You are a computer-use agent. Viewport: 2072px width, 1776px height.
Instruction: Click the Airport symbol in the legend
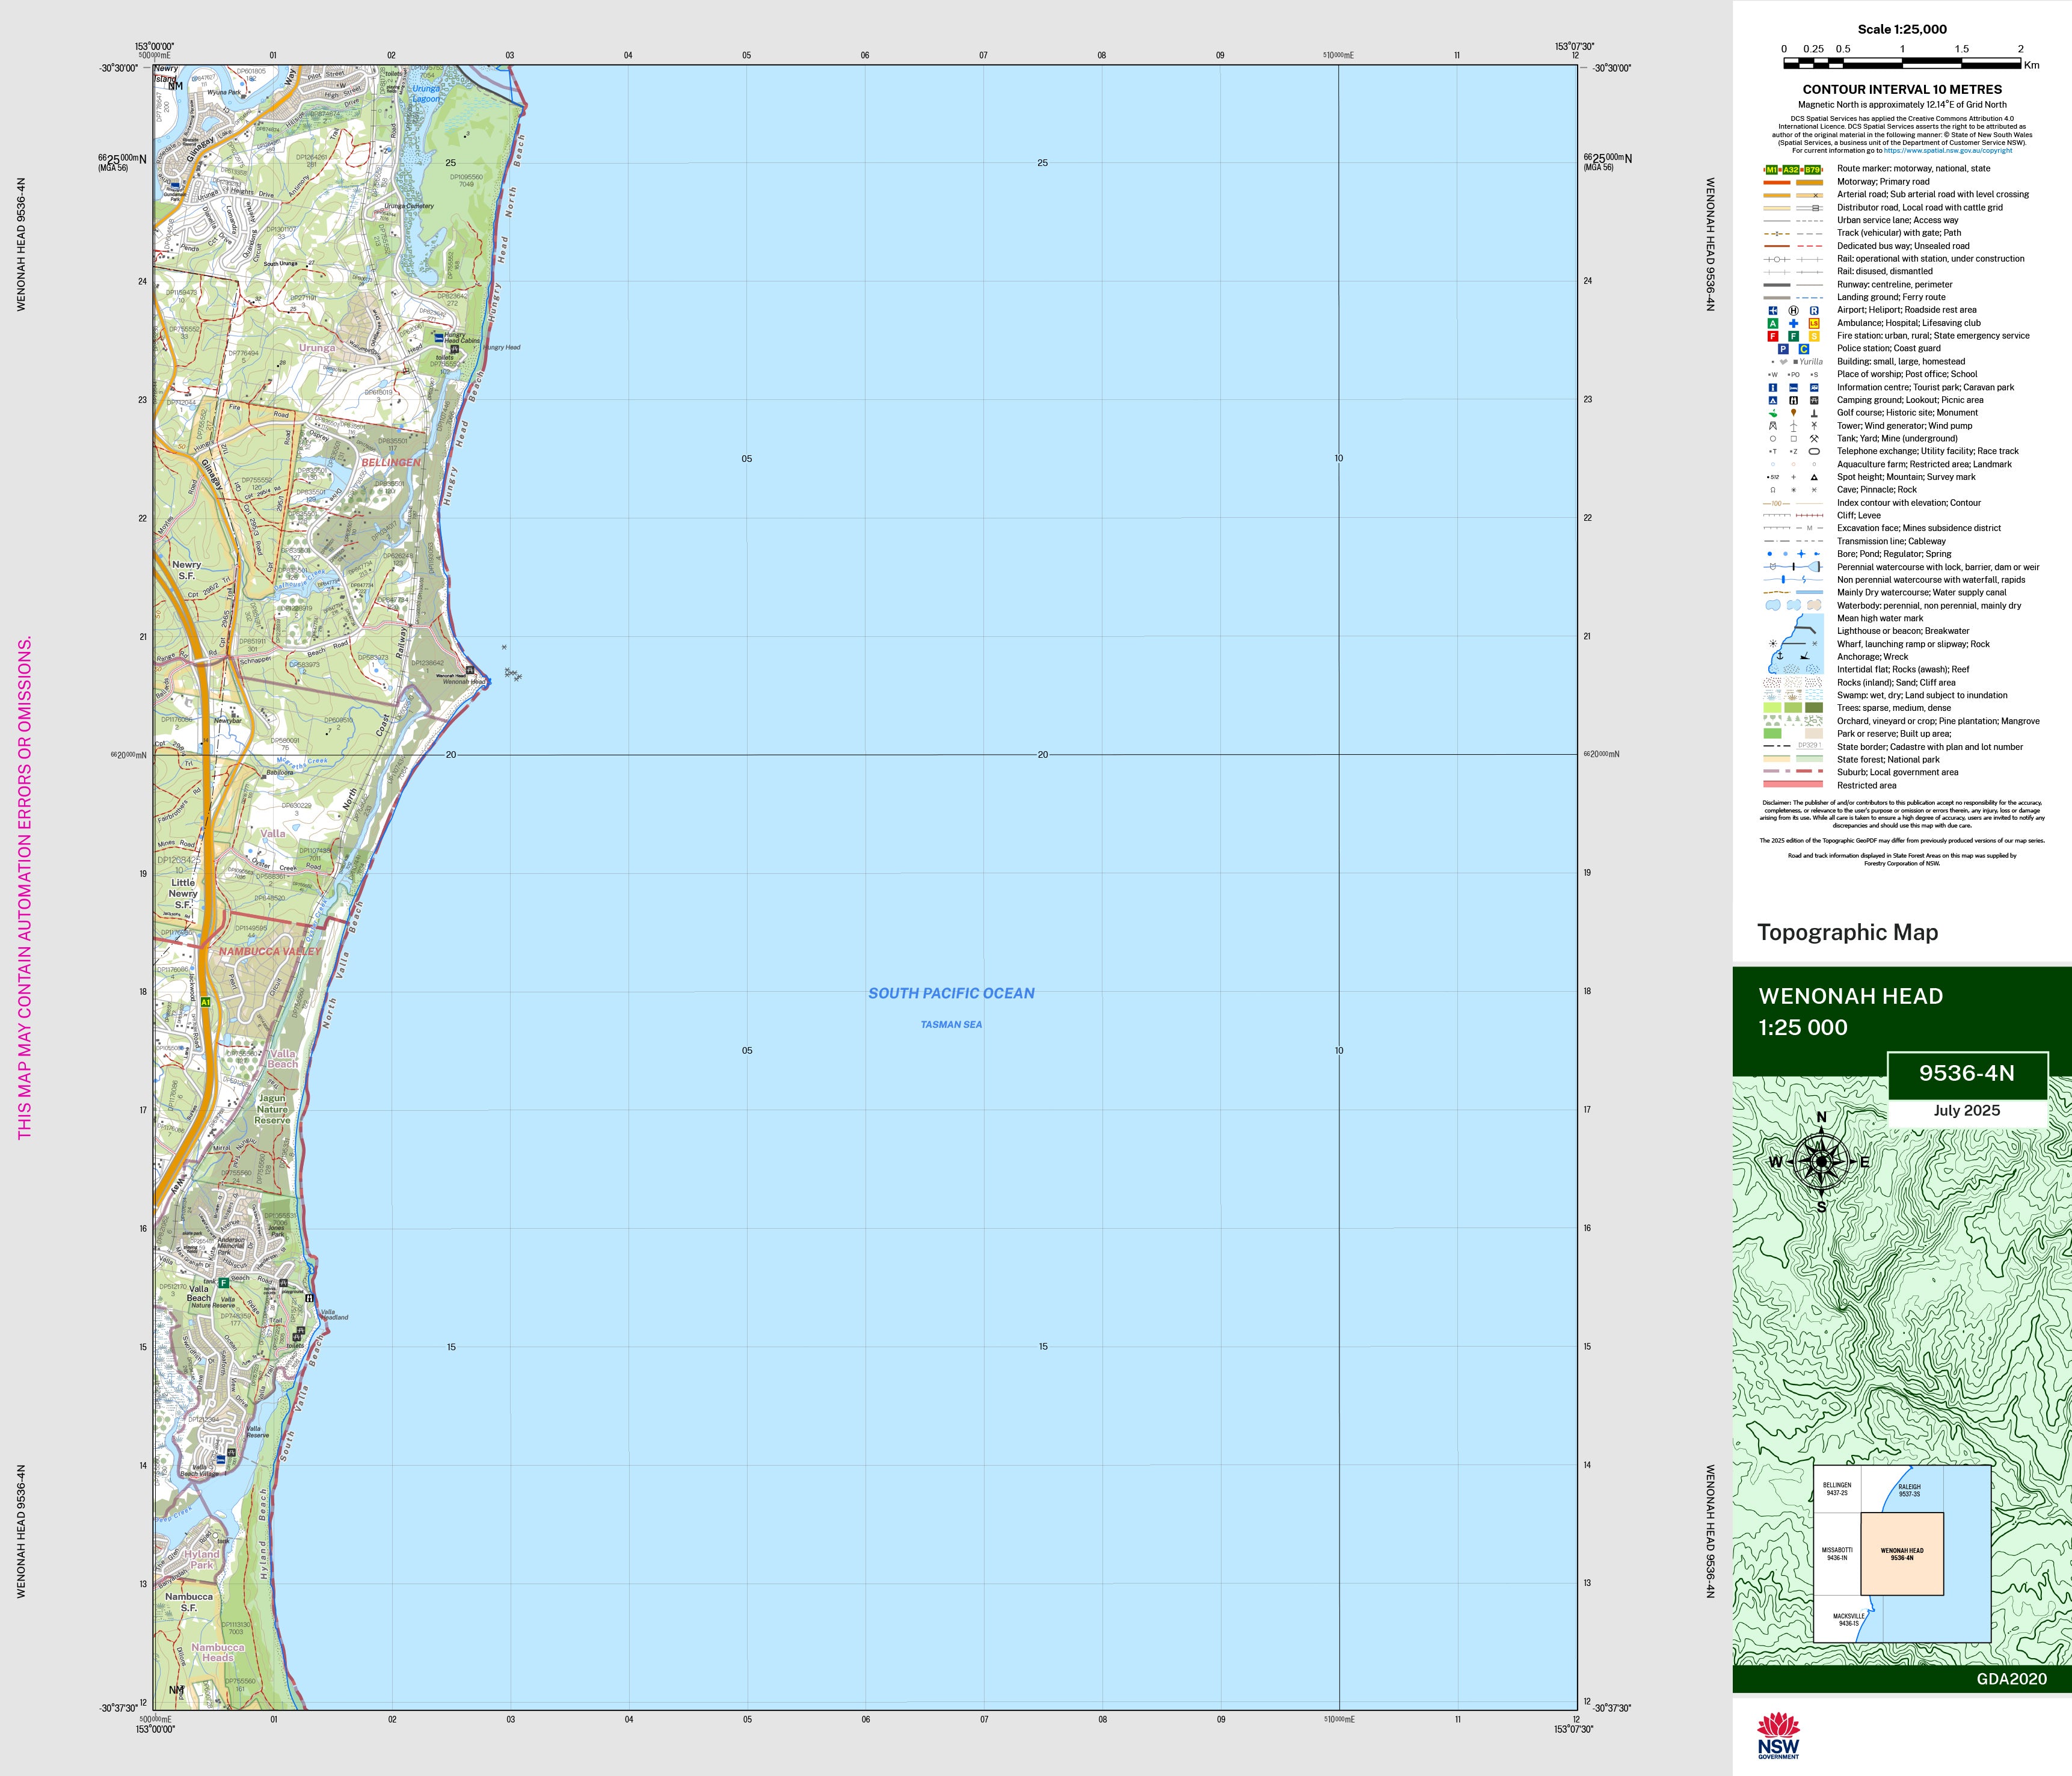(x=1773, y=310)
